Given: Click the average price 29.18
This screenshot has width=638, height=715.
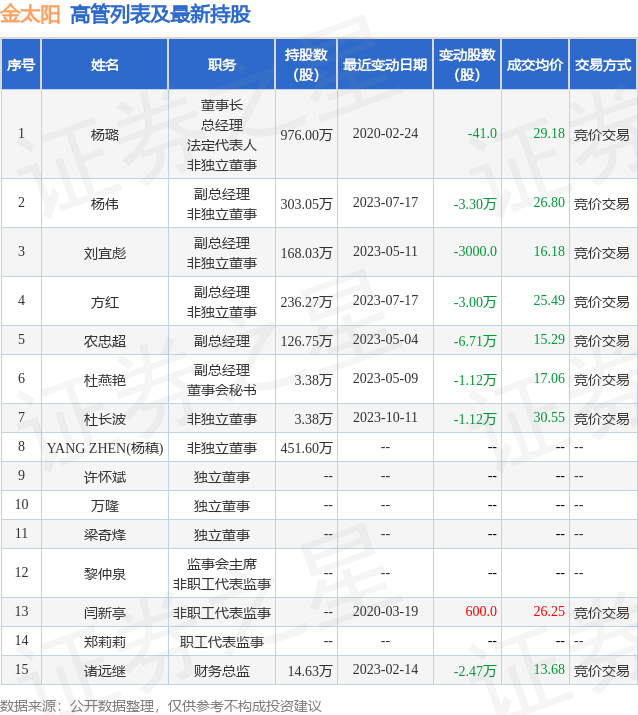Looking at the screenshot, I should pyautogui.click(x=549, y=134).
